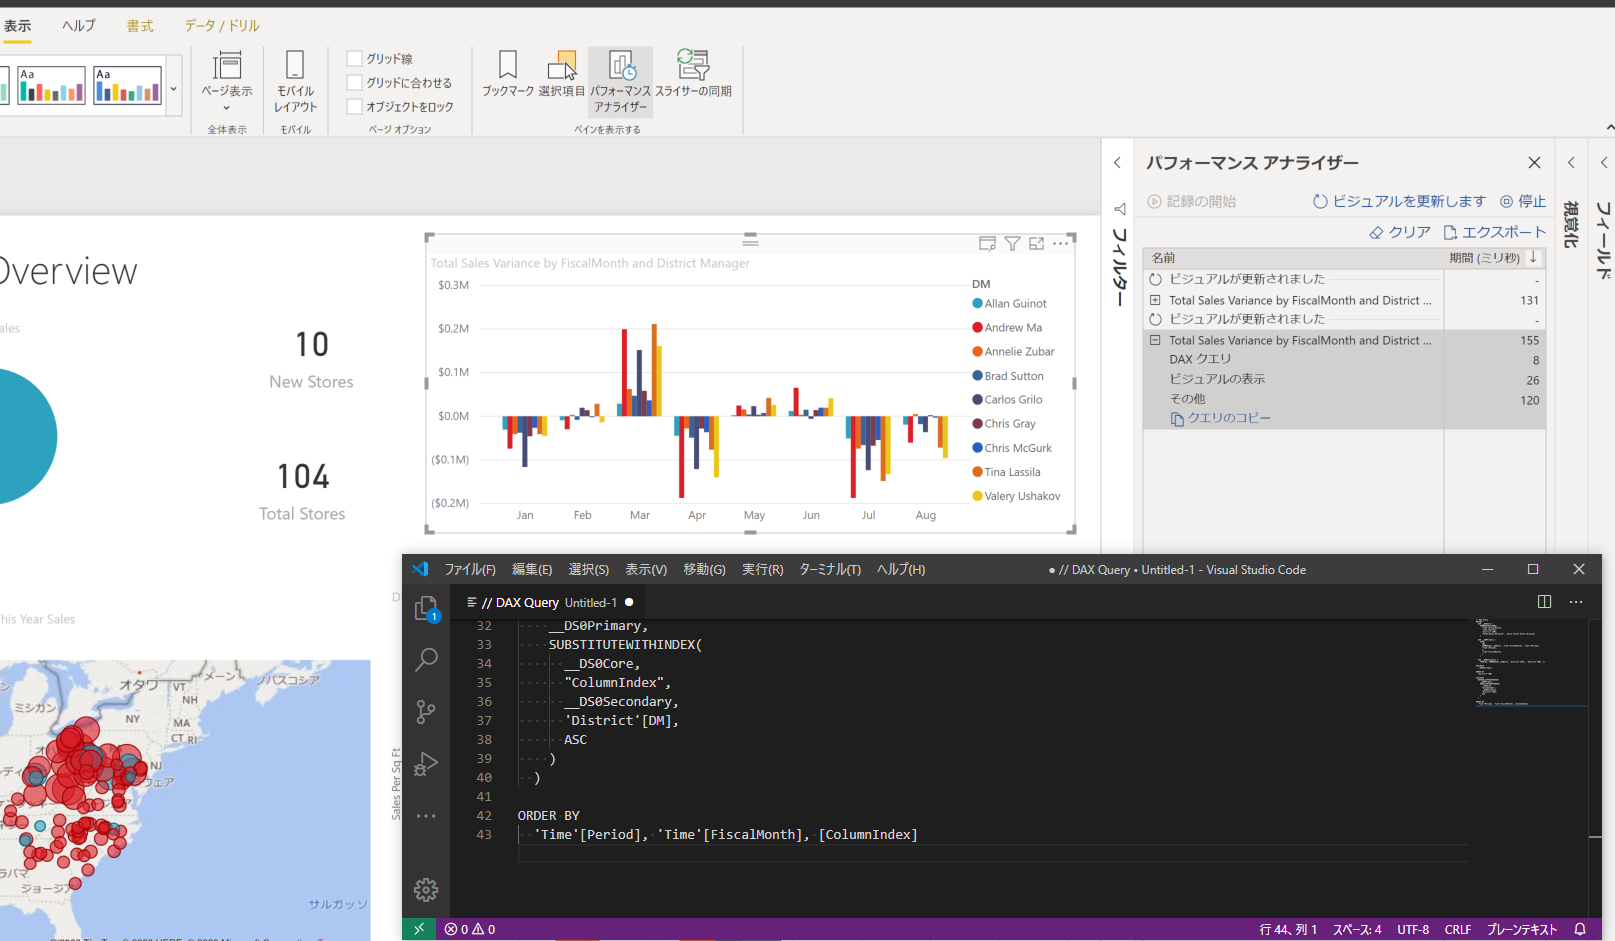
Task: Open the VS Code Explorer icon
Action: coord(426,609)
